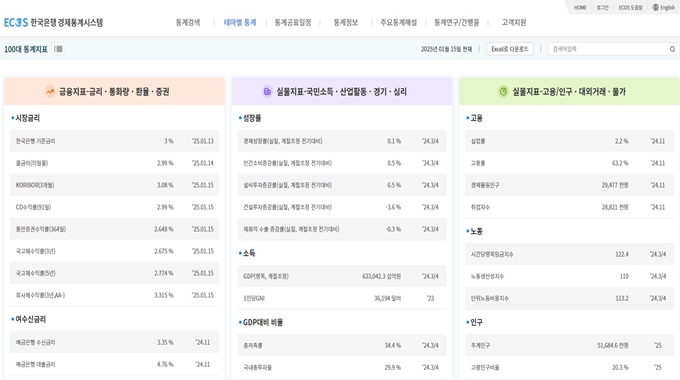Screen dimensions: 680x380
Task: Click the GDP대비 비율 section heading
Action: click(x=263, y=322)
